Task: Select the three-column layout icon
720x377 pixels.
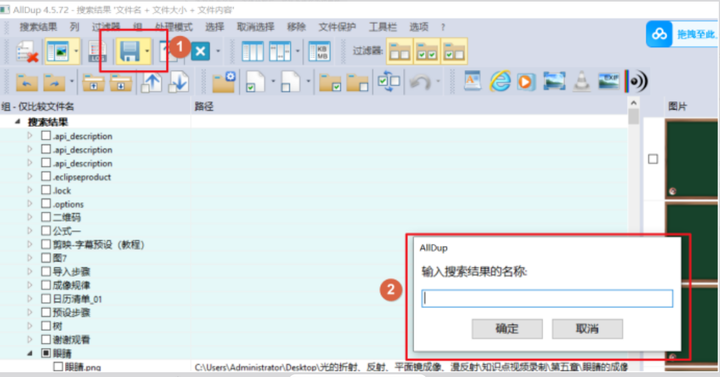Action: pyautogui.click(x=253, y=51)
